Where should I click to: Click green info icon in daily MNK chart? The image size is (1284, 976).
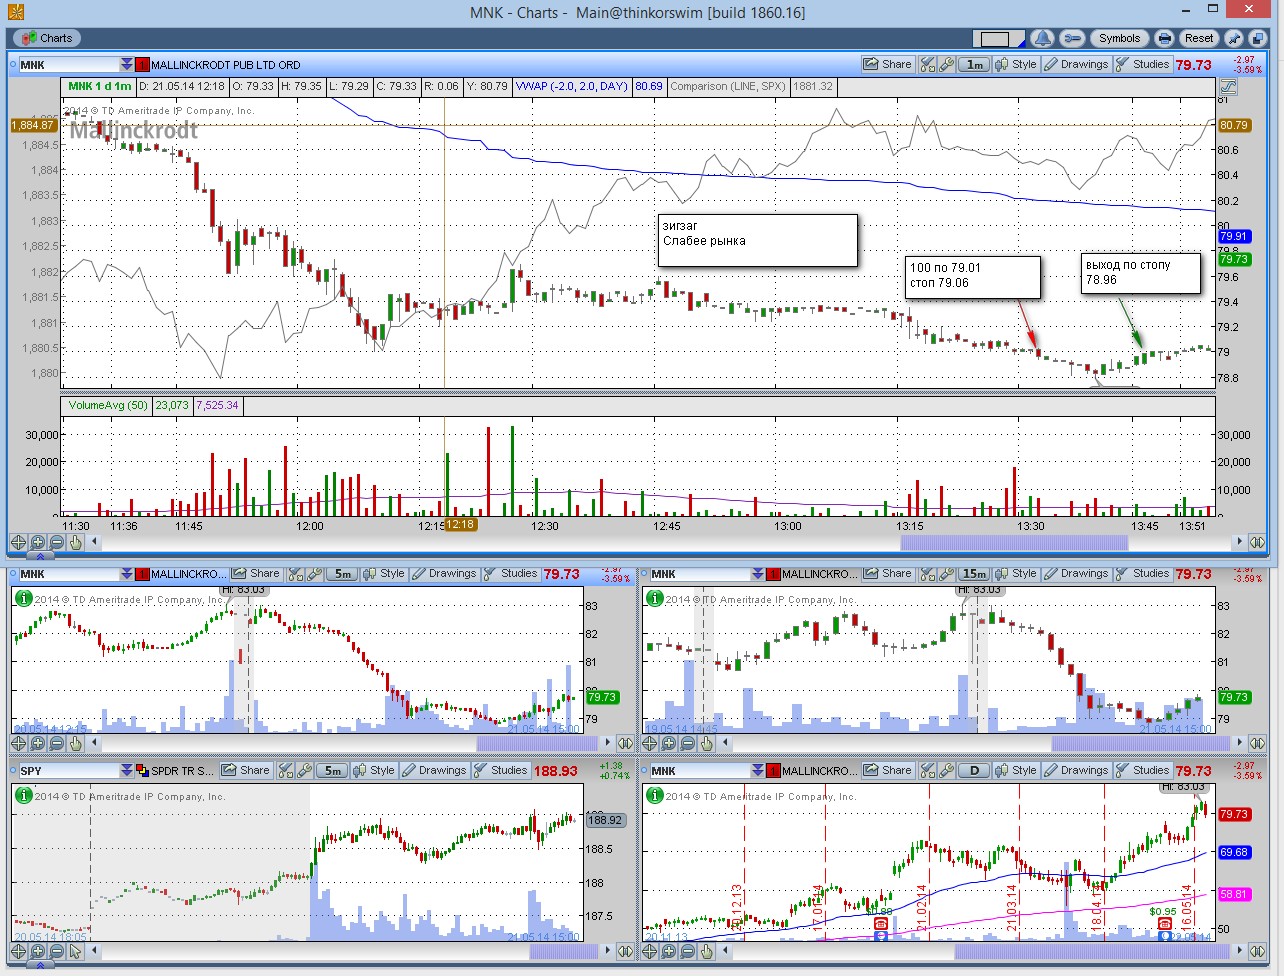654,795
